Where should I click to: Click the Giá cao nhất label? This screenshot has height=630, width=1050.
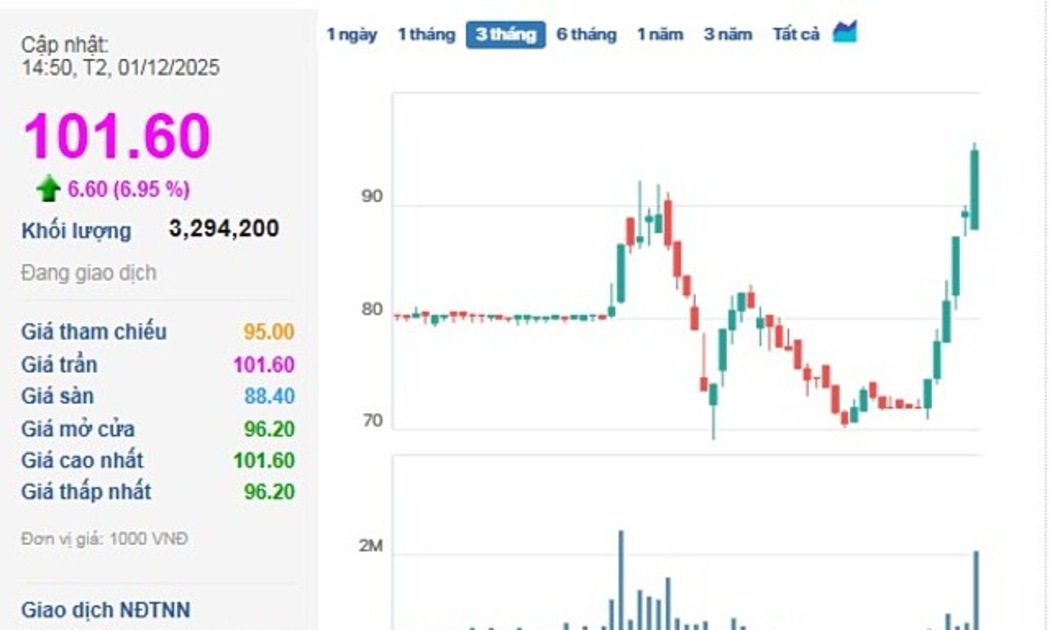pos(82,460)
